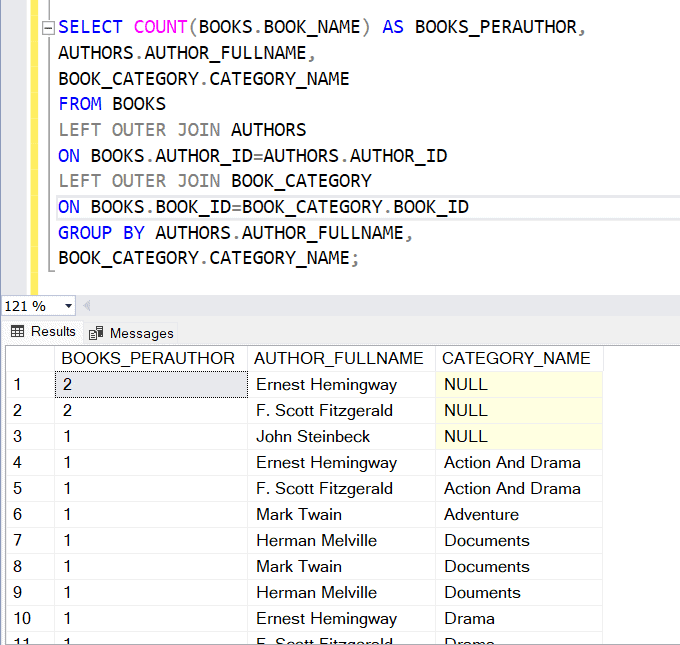The image size is (680, 645).
Task: Select row number 7 header
Action: tap(30, 540)
